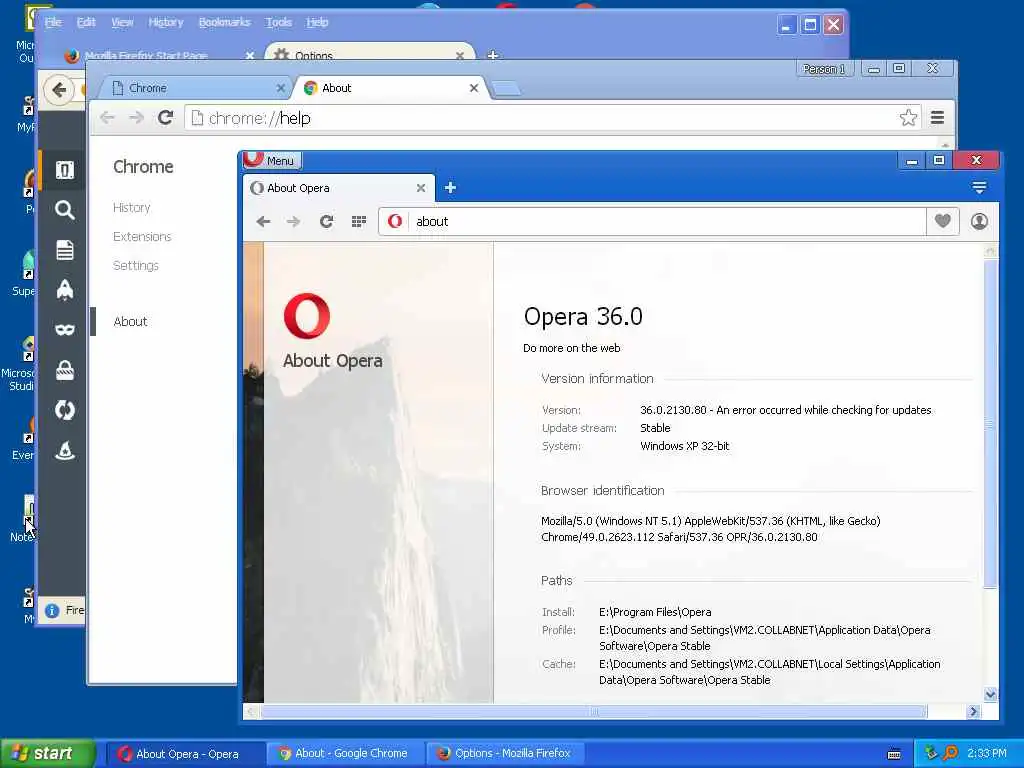Open Opera's account profile icon
The width and height of the screenshot is (1024, 768).
click(979, 221)
